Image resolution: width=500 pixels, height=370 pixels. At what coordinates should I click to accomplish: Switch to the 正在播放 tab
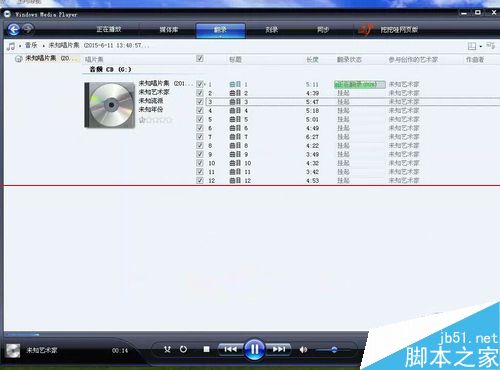[109, 30]
